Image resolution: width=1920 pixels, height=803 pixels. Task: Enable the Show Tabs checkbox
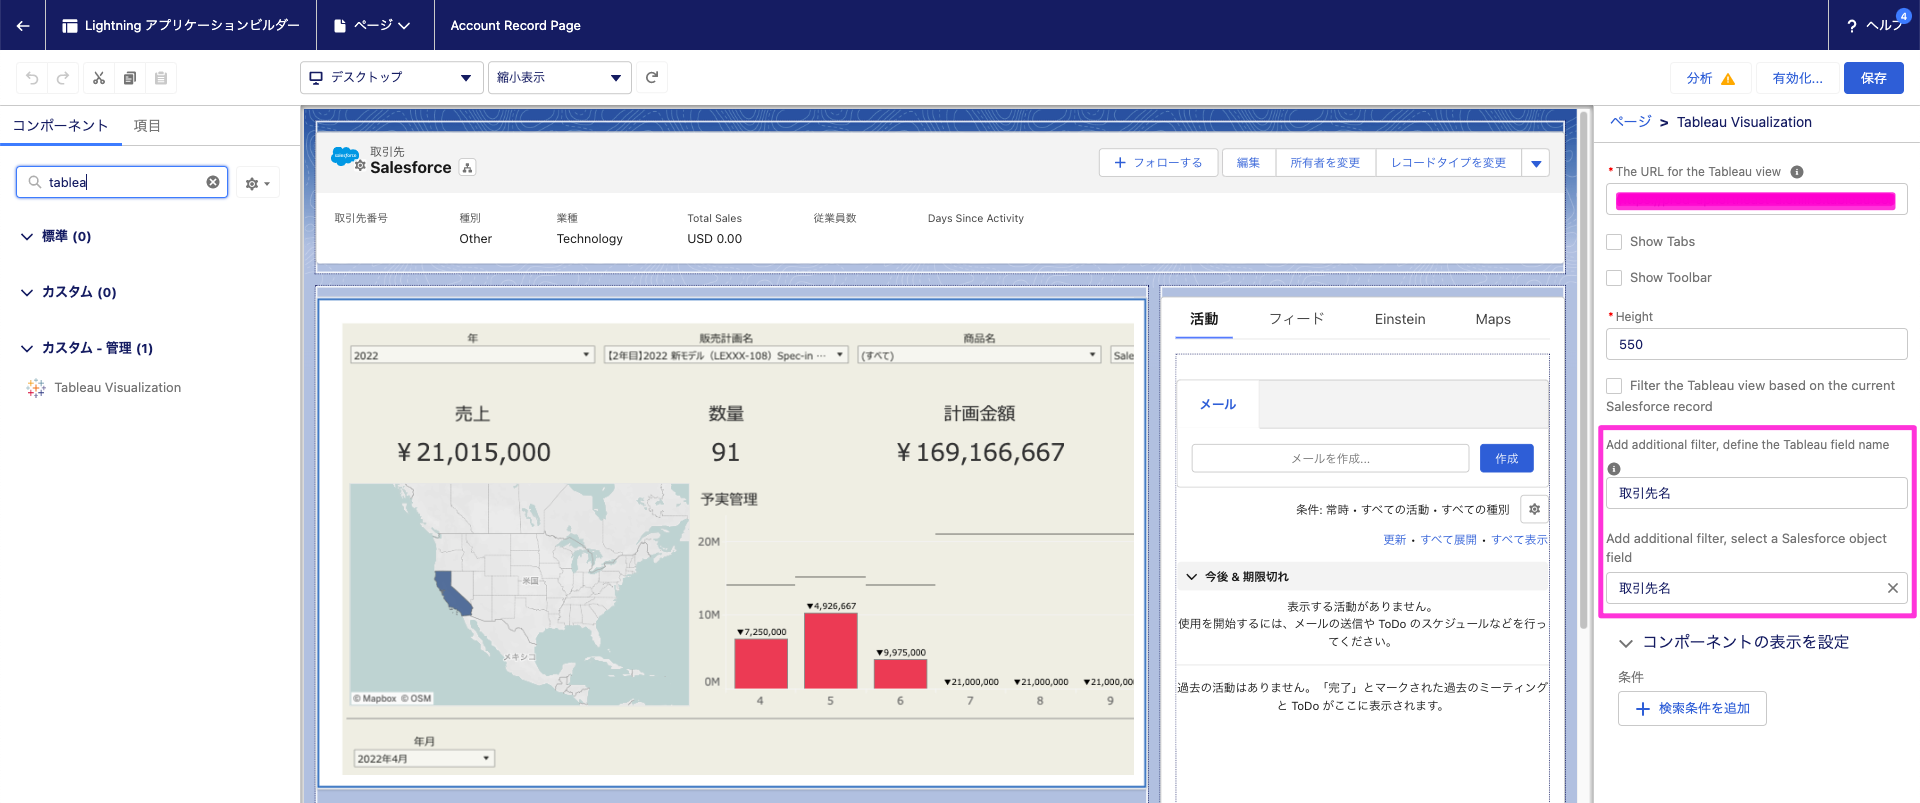[1614, 242]
